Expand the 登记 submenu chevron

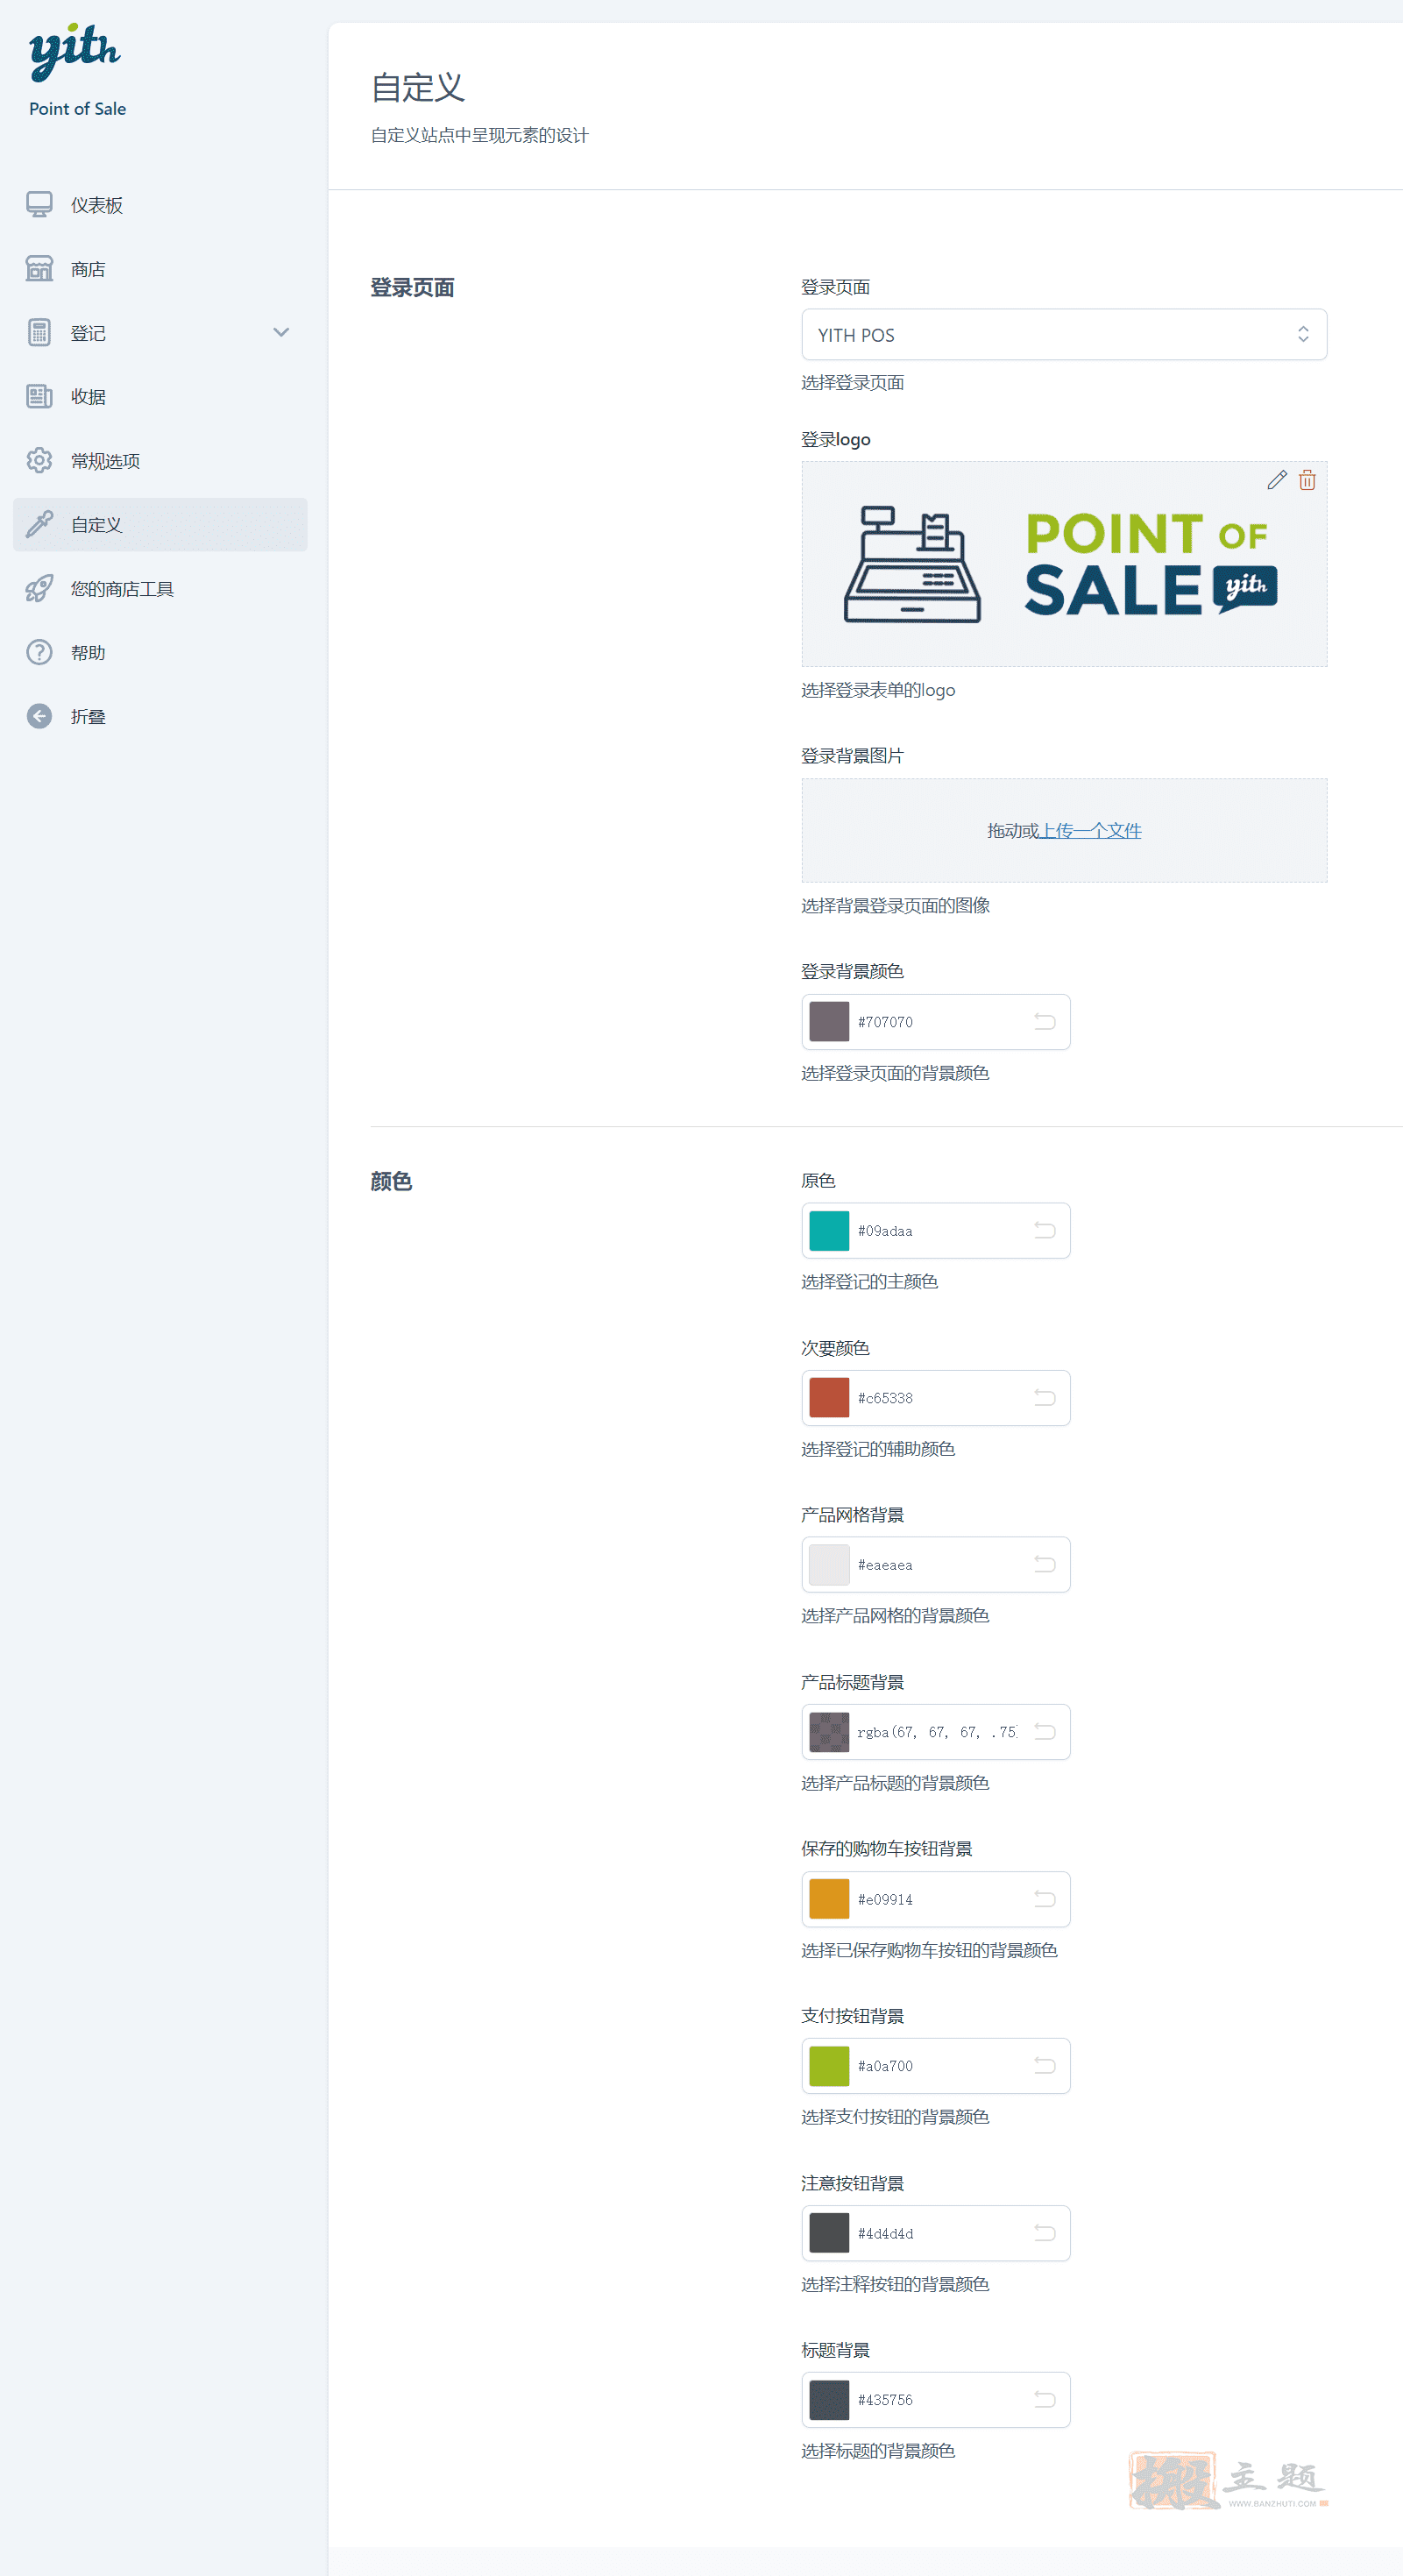point(281,333)
